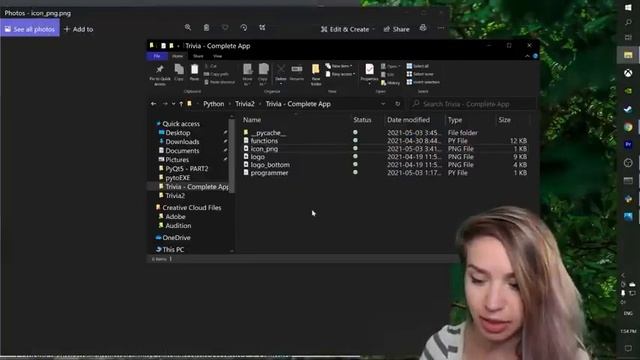640x360 pixels.
Task: Create a New folder from the ribbon
Action: (316, 74)
